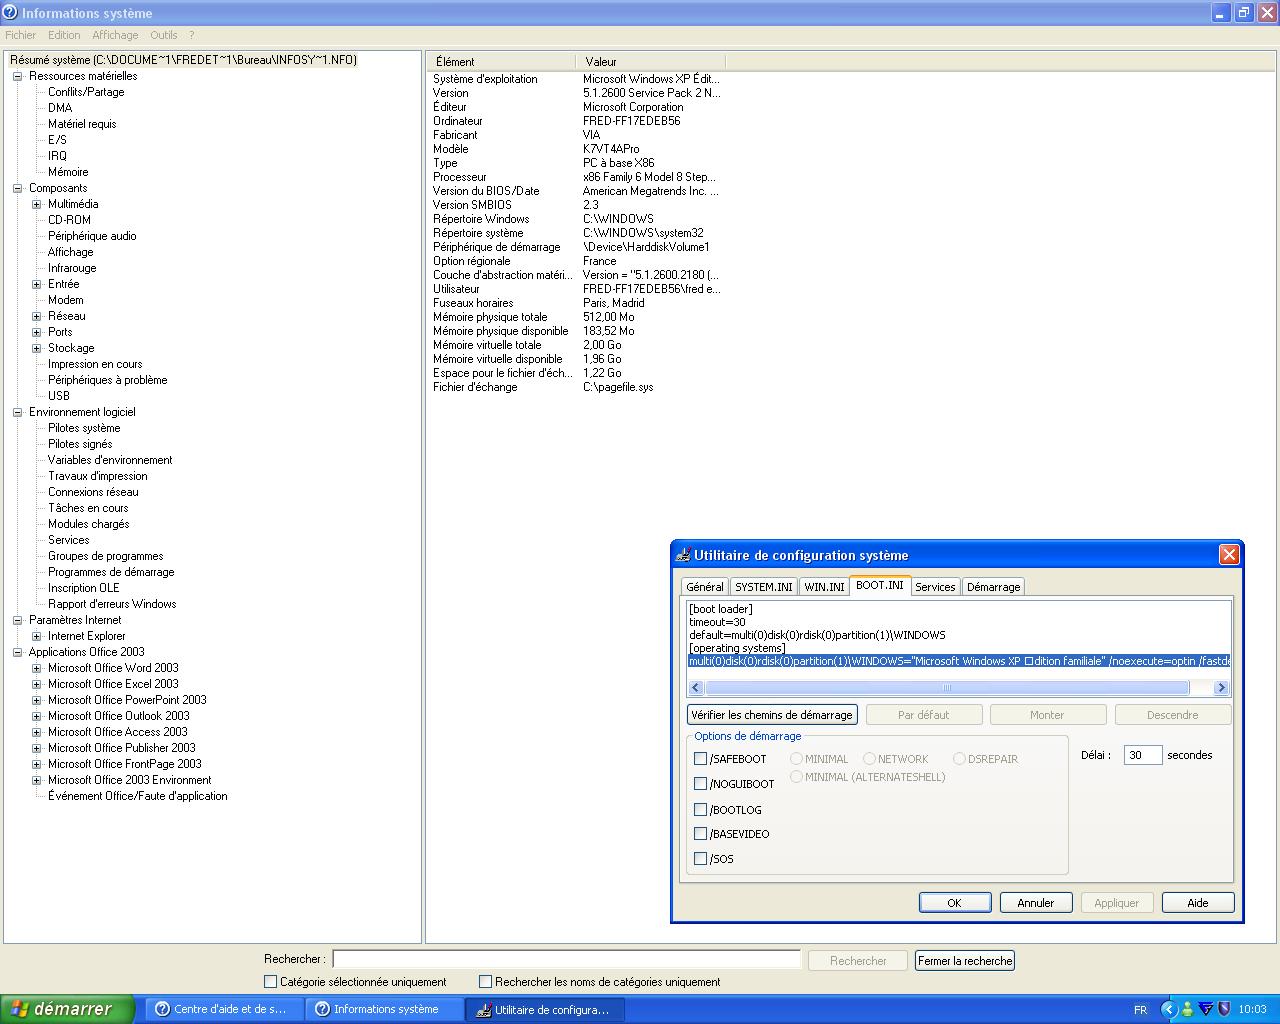Select Conflits/Partage in the tree

[x=86, y=92]
